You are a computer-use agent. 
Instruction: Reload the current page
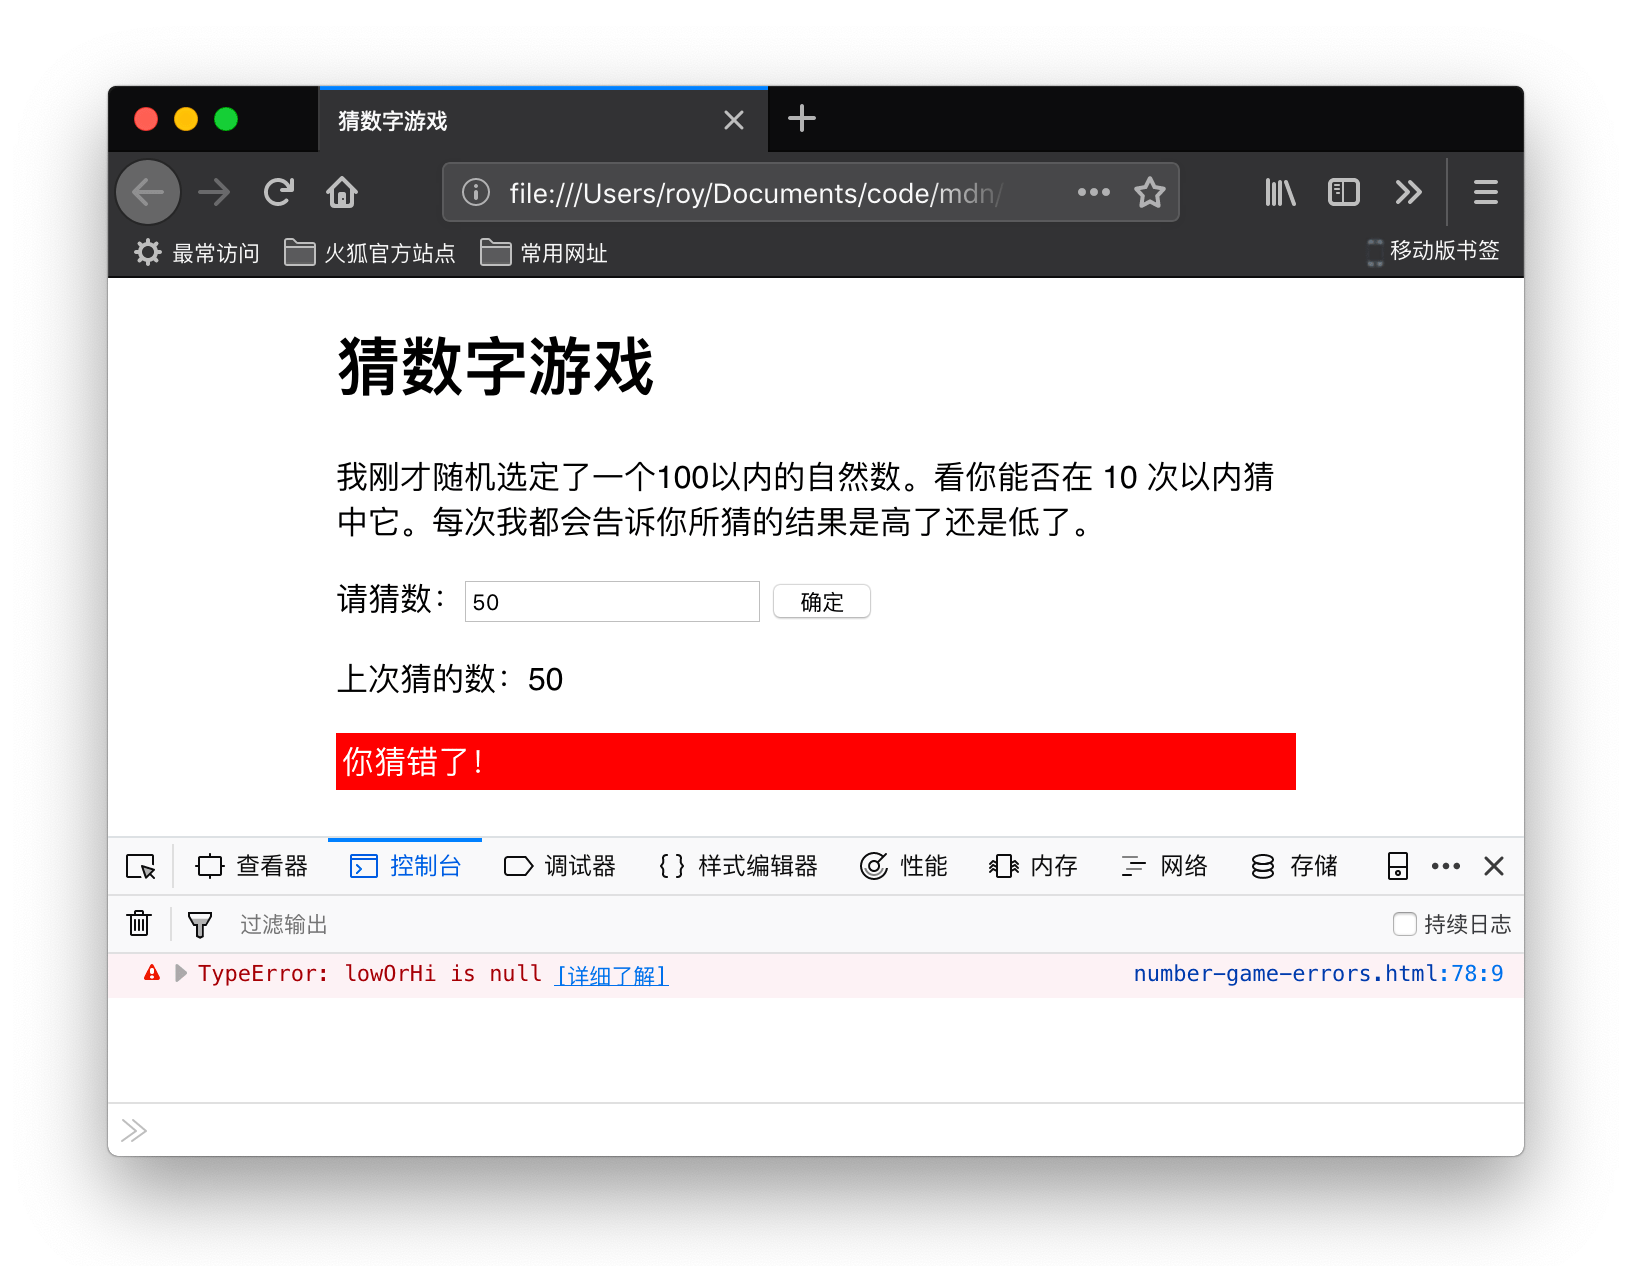[279, 192]
